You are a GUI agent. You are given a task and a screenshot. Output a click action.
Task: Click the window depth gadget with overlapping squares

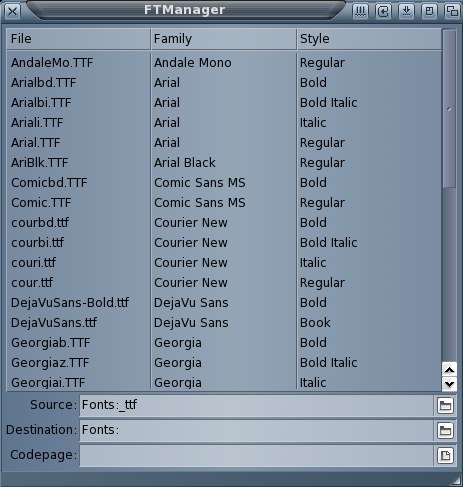pyautogui.click(x=452, y=11)
